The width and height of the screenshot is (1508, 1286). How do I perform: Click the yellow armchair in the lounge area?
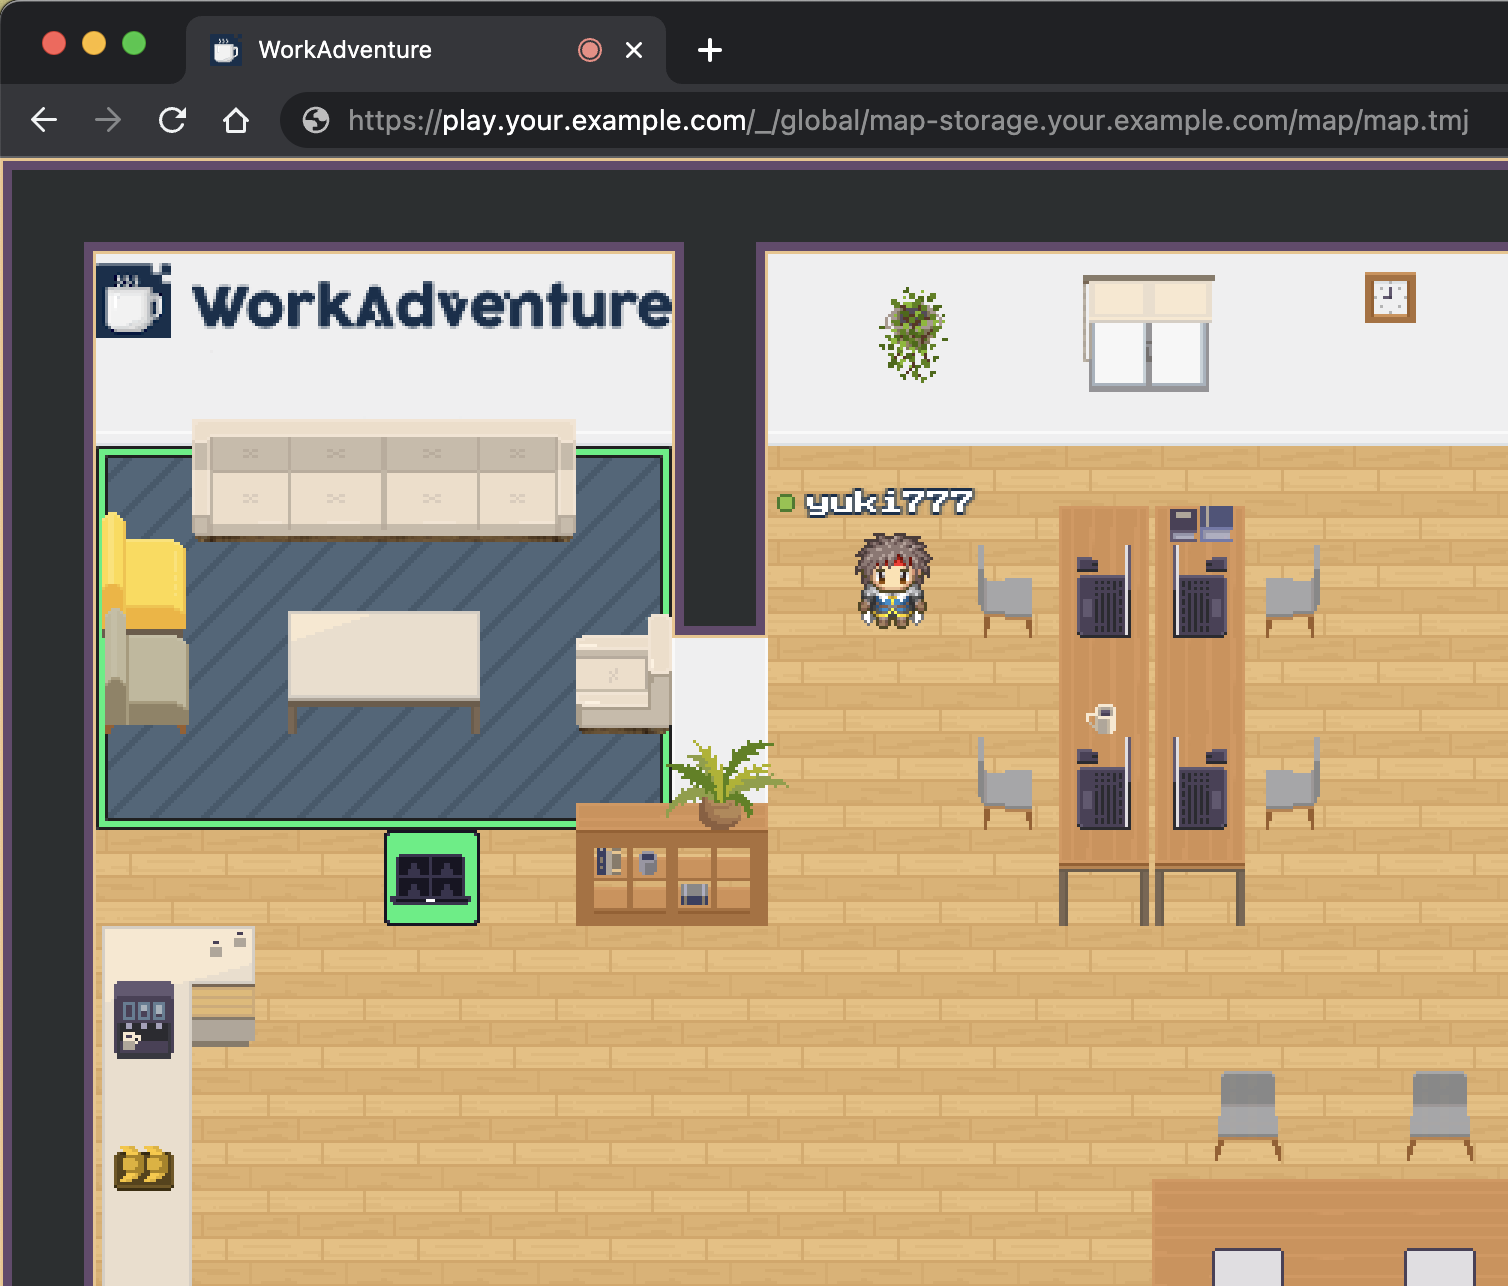pos(146,575)
